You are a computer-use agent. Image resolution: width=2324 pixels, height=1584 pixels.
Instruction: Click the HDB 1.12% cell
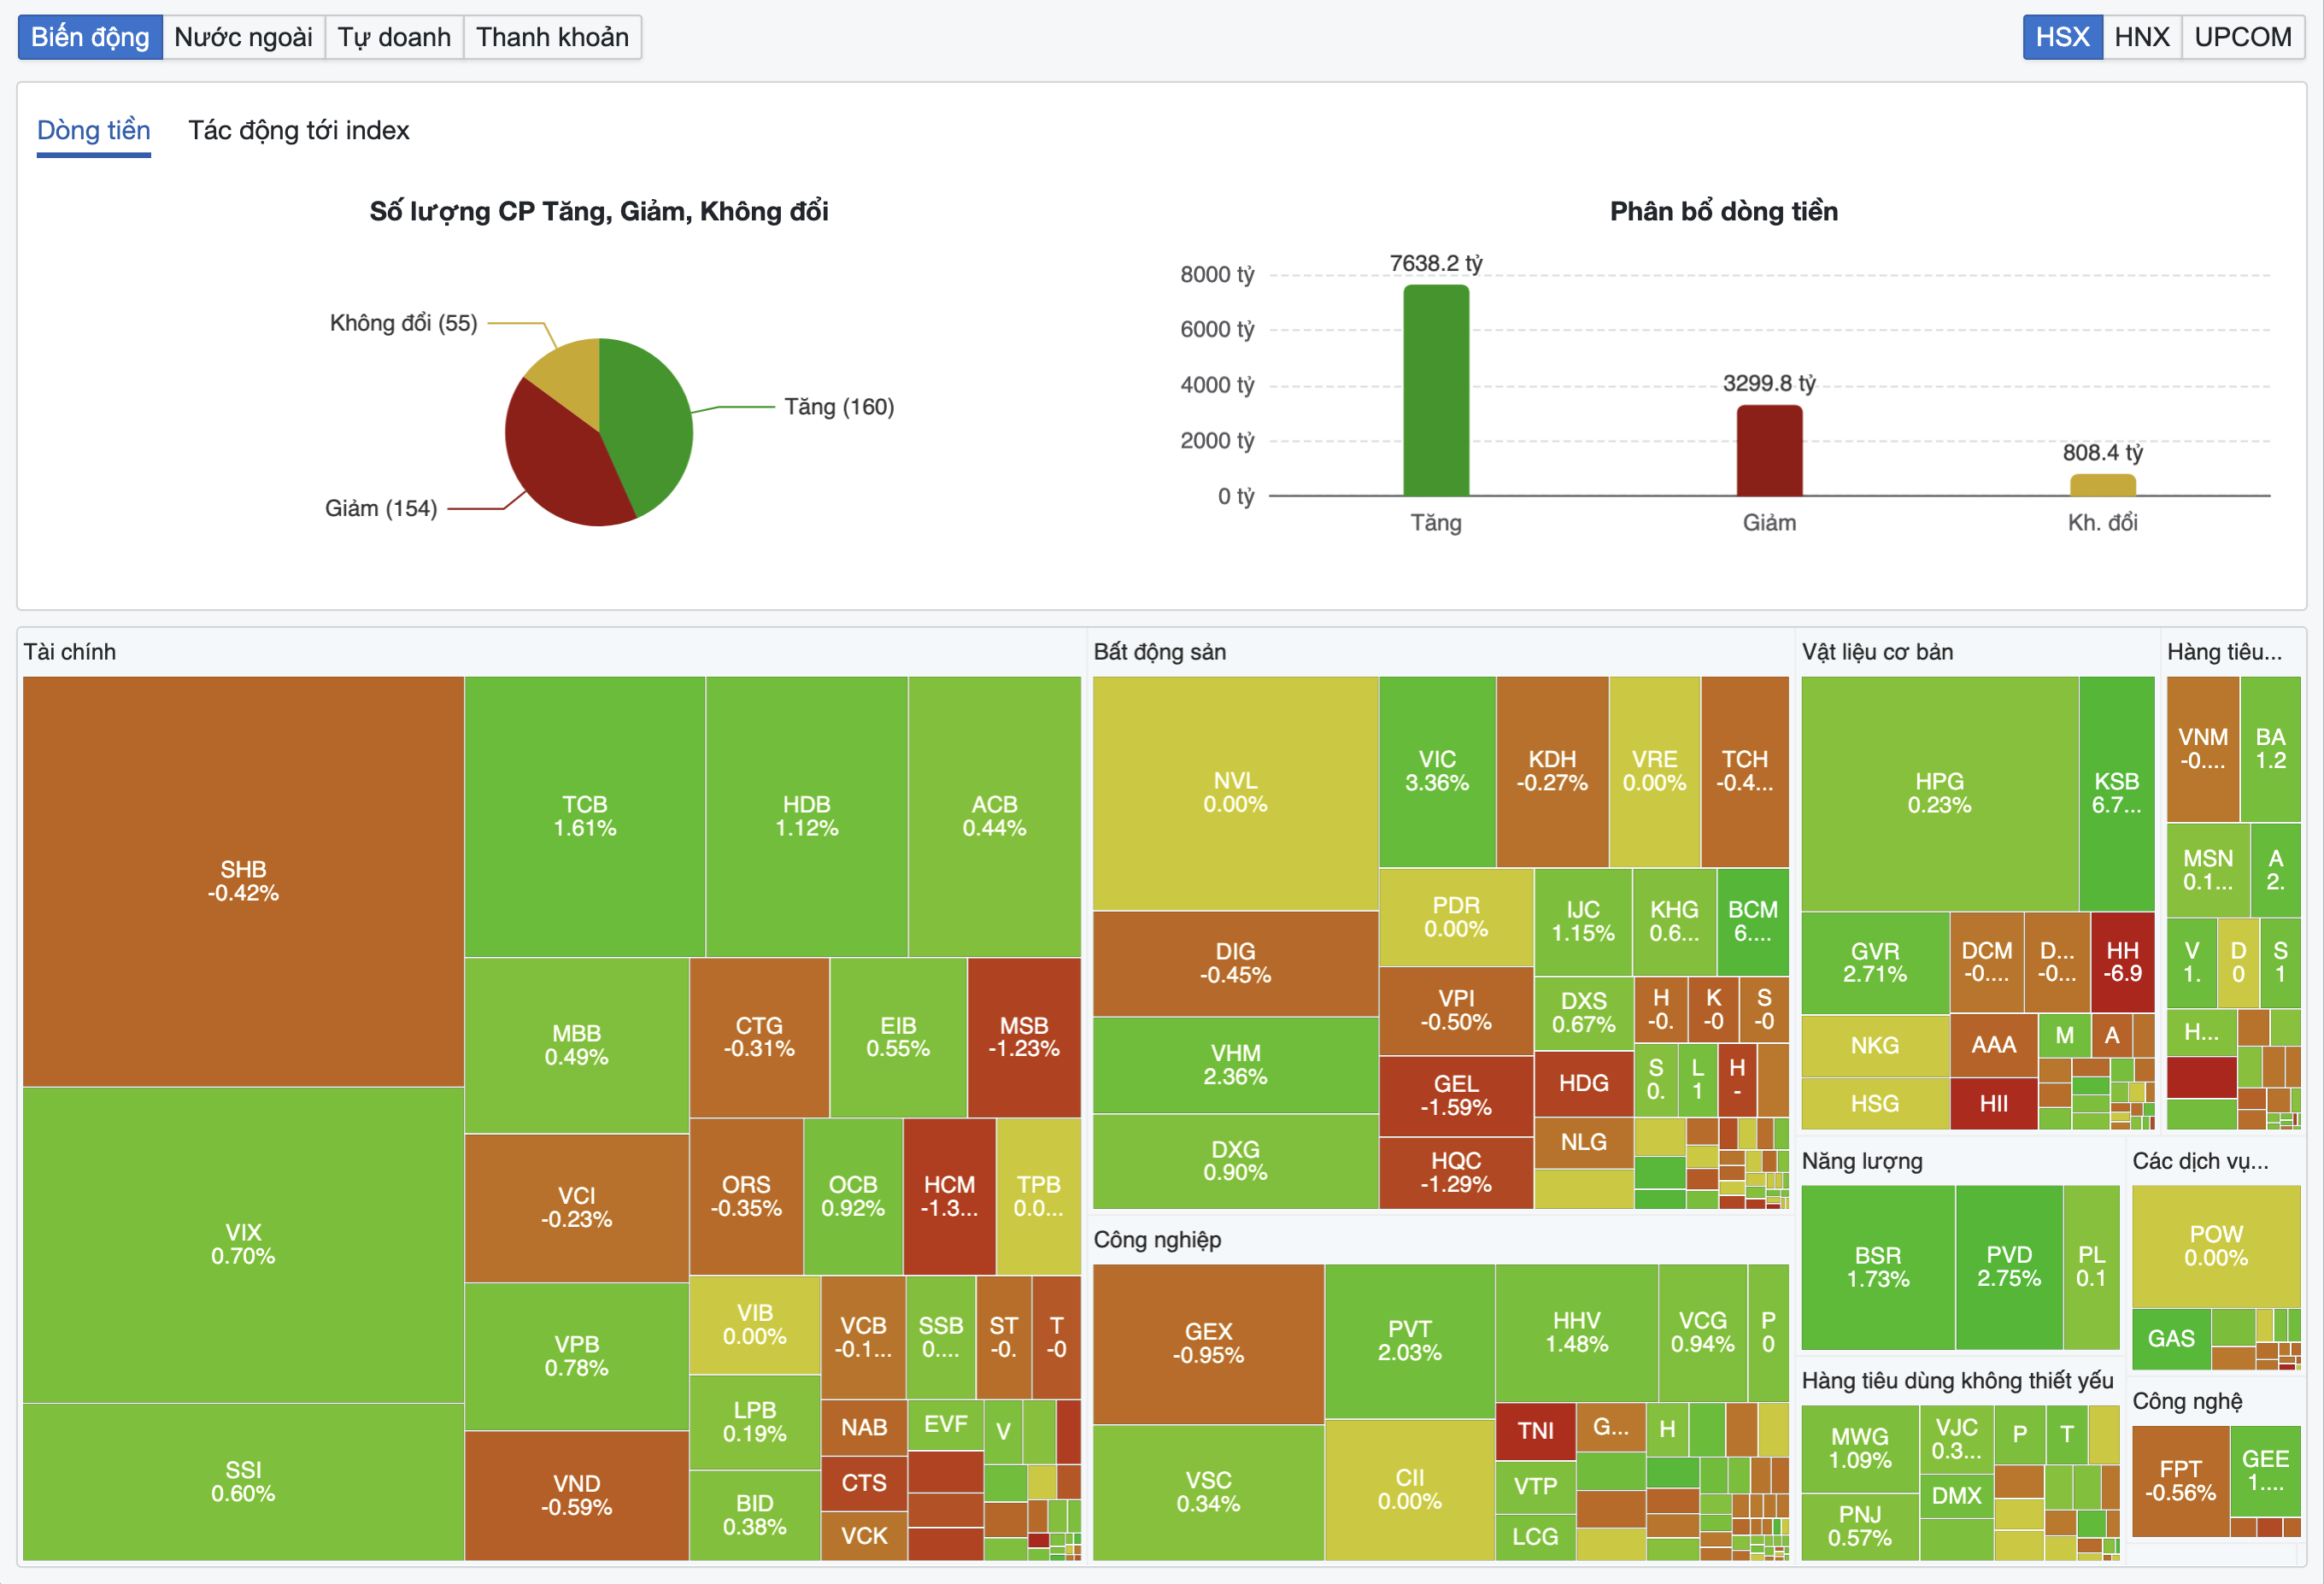tap(806, 816)
